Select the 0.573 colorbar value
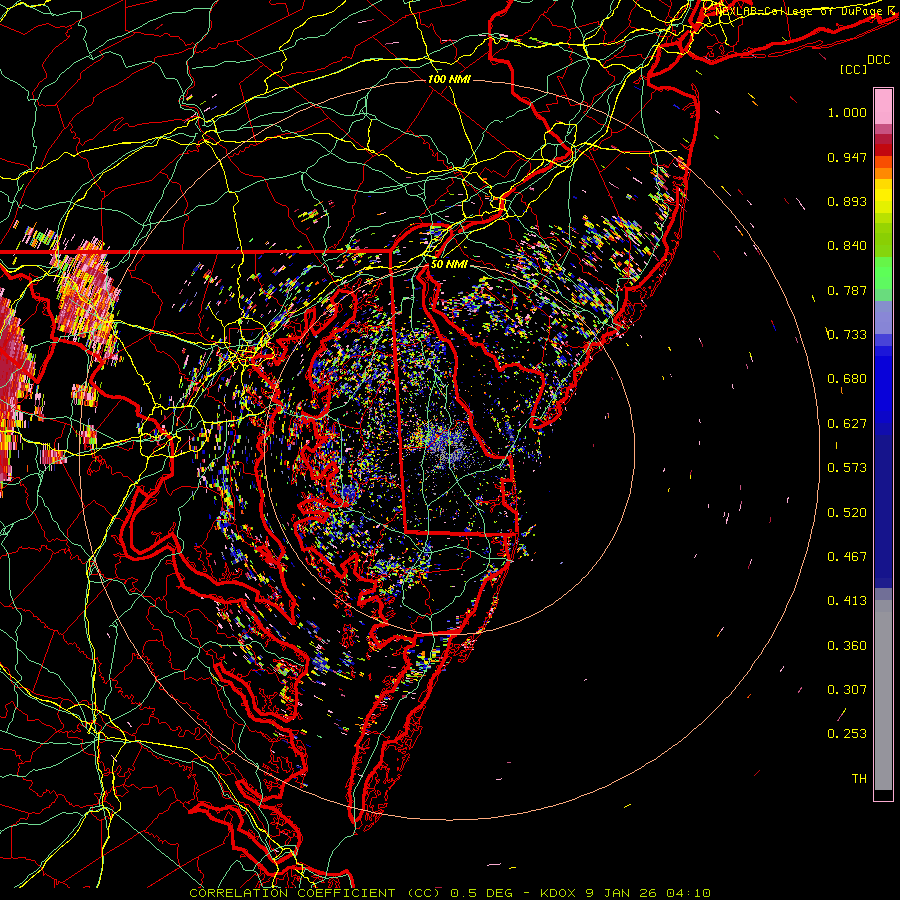 click(847, 468)
